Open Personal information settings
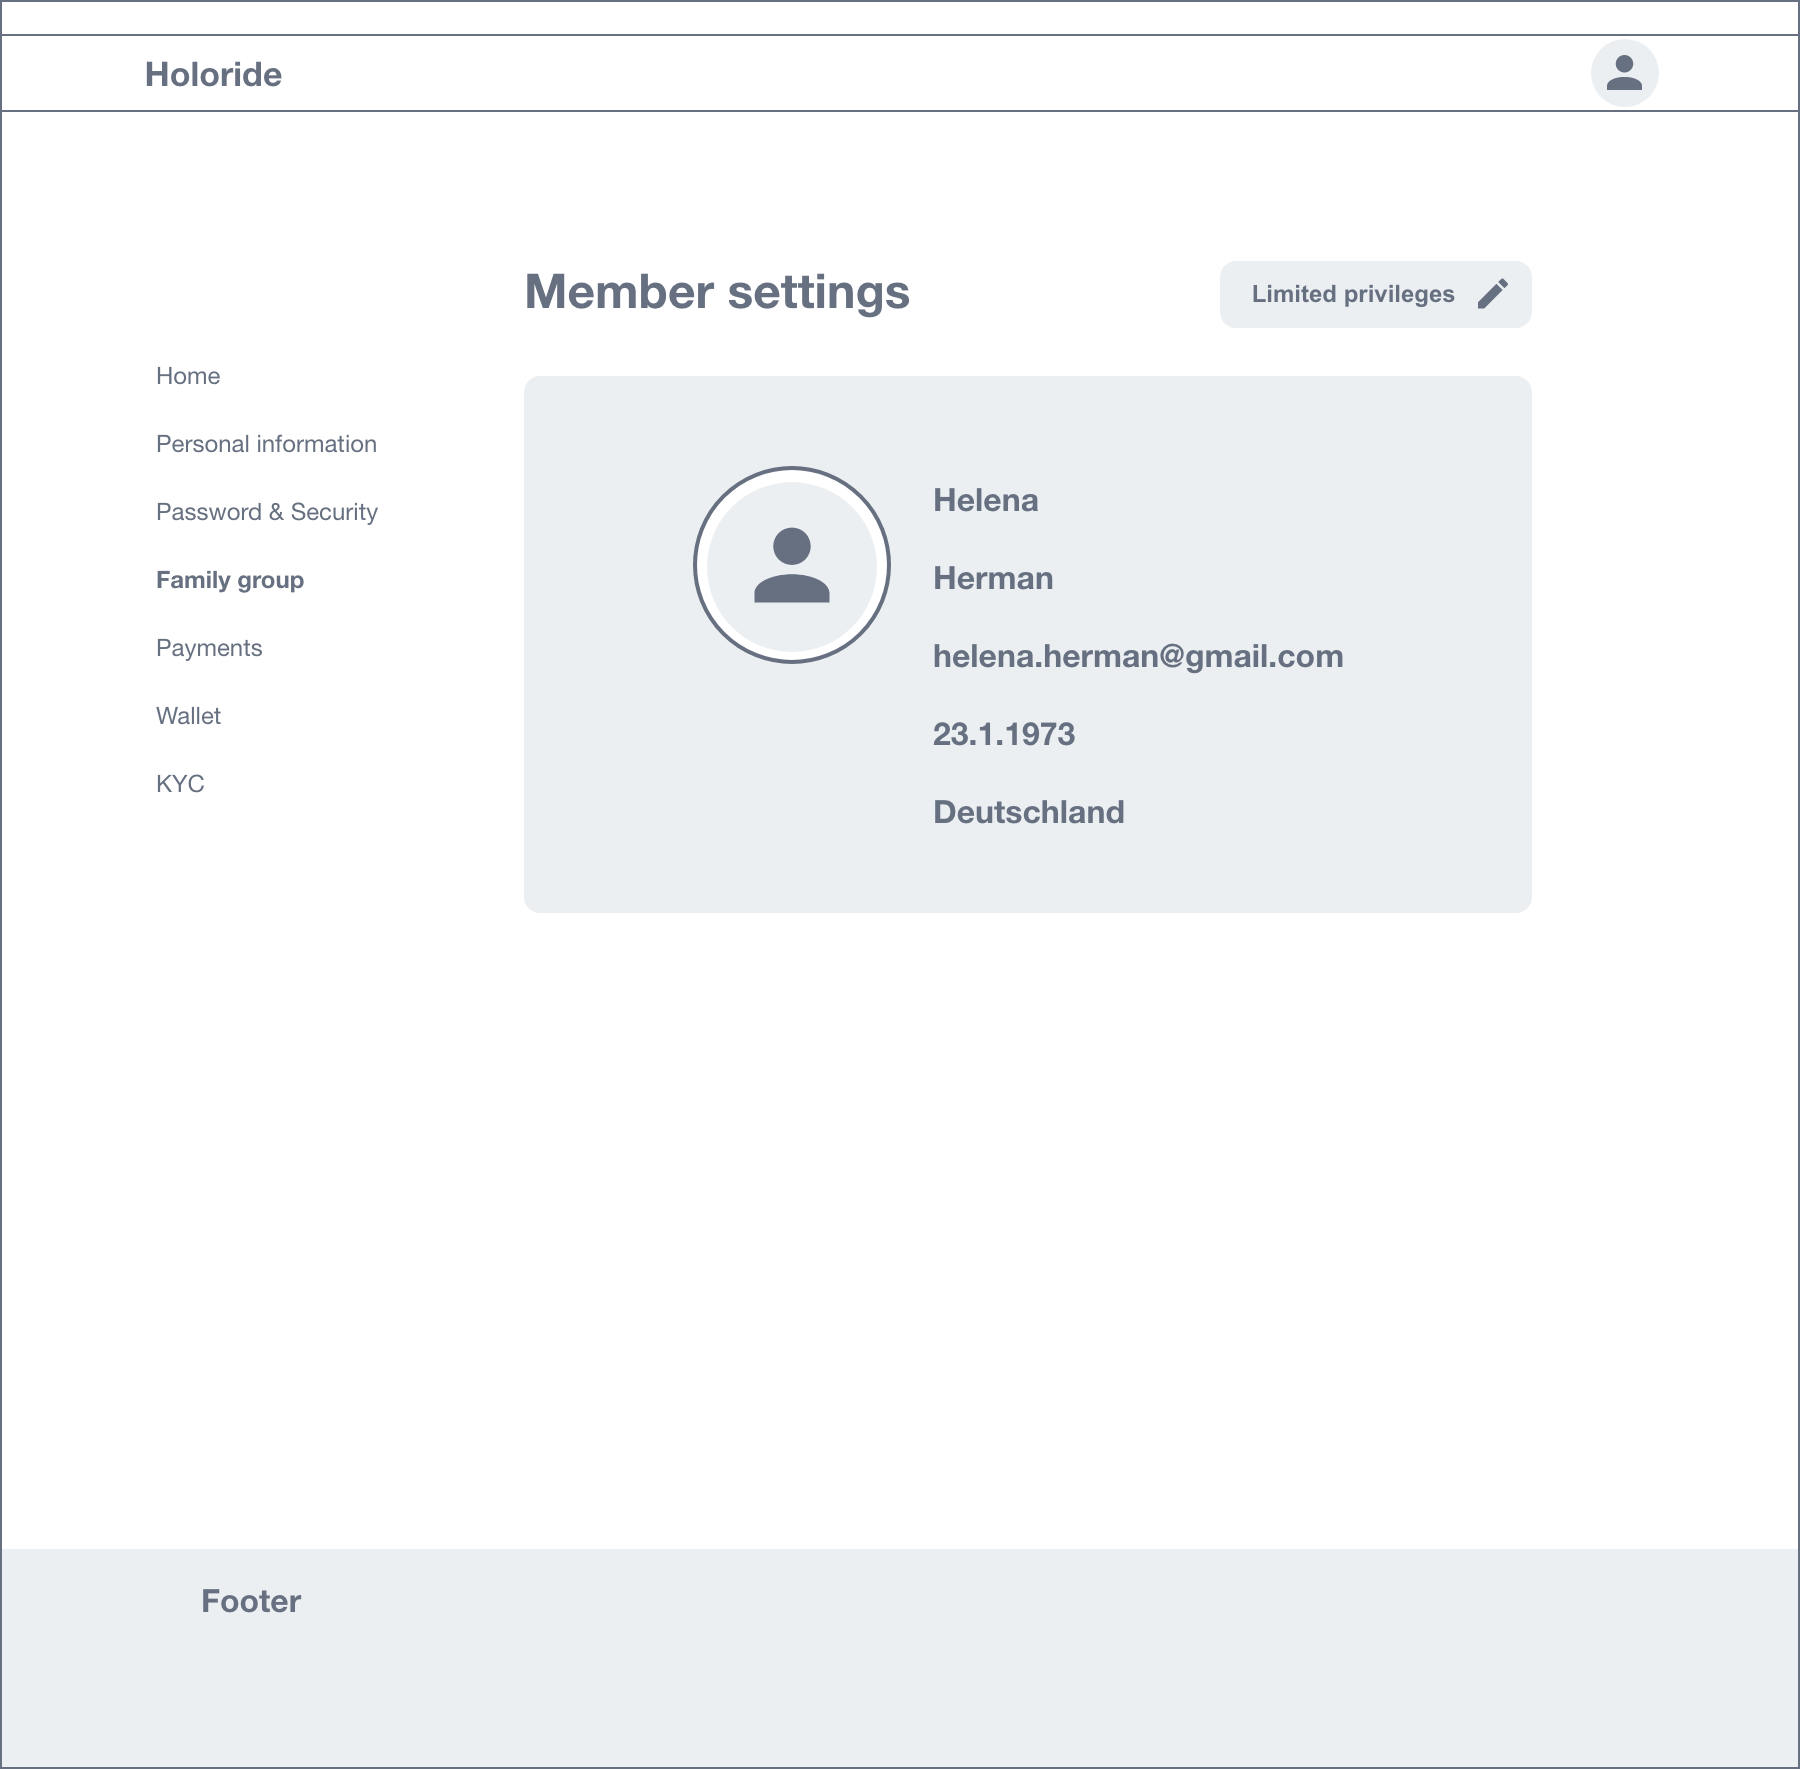 point(266,444)
